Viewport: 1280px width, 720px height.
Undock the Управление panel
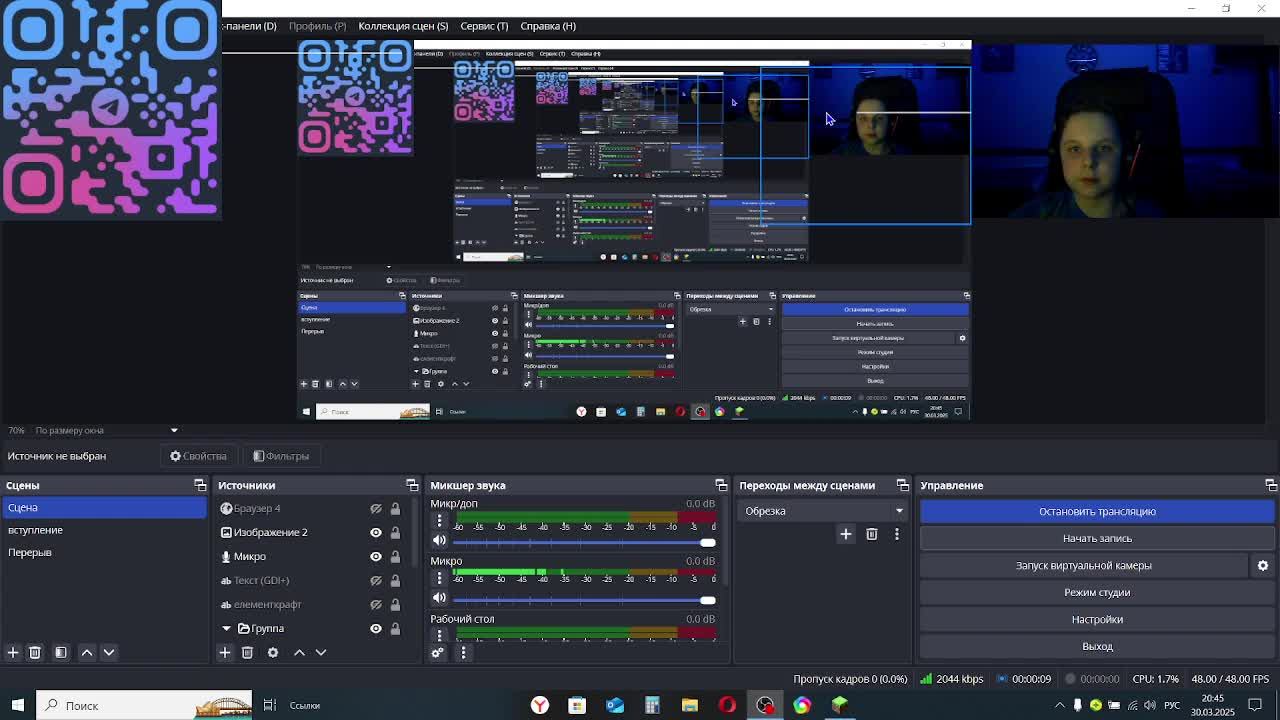click(x=1271, y=485)
